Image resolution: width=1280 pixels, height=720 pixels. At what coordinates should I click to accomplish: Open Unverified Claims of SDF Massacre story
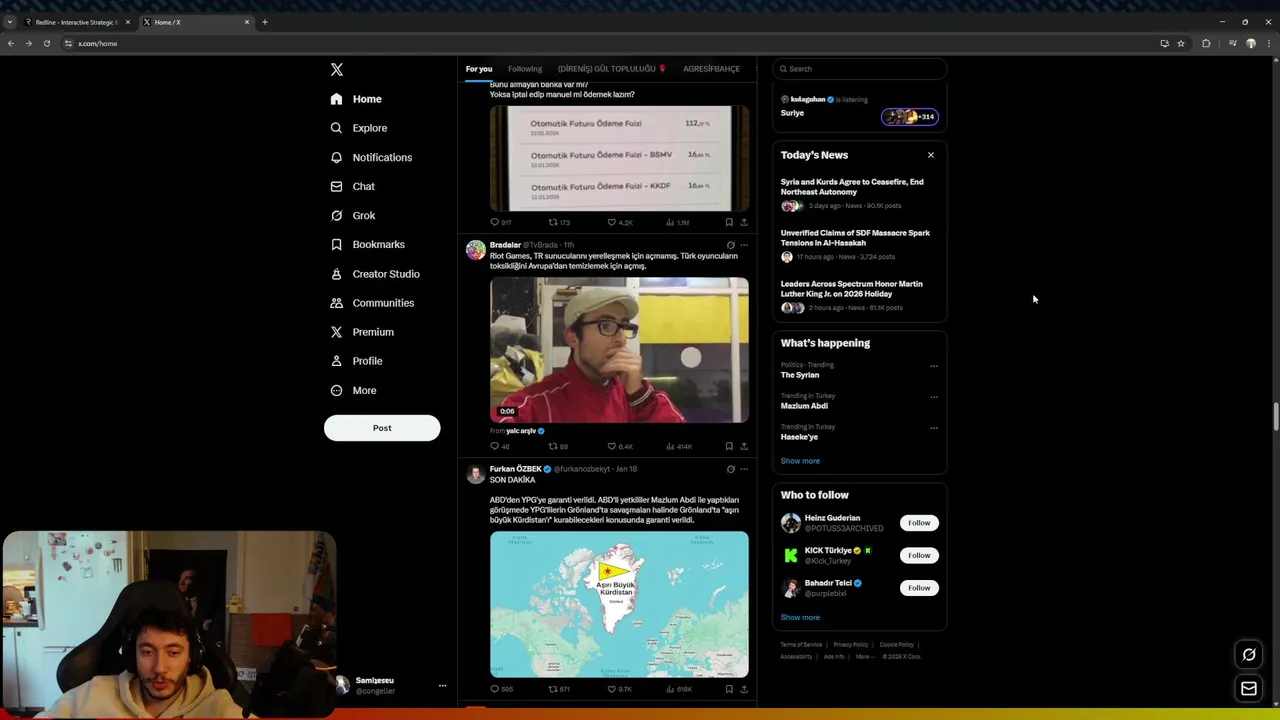click(858, 246)
